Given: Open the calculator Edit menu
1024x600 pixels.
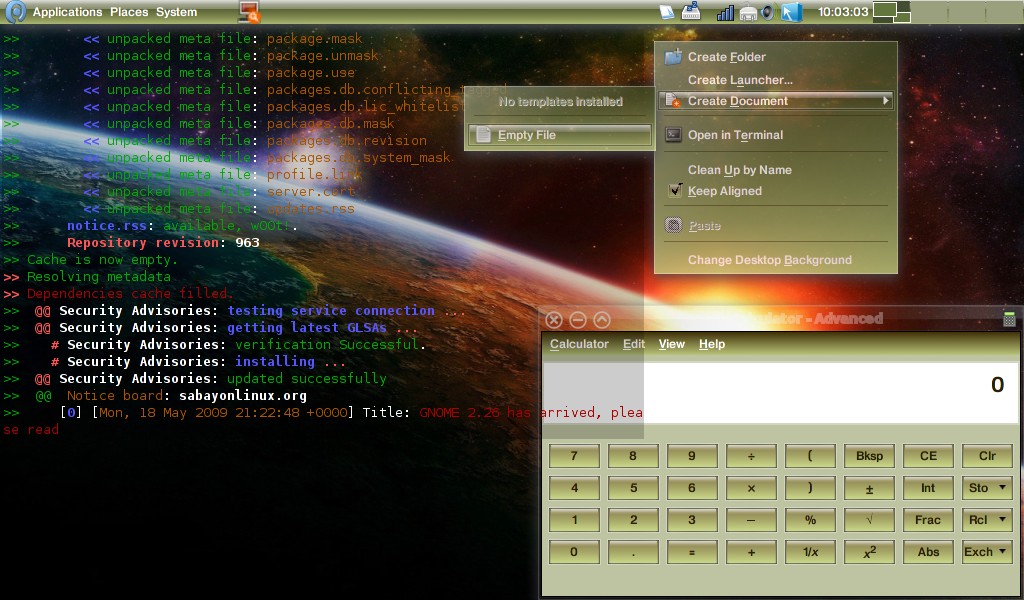Looking at the screenshot, I should (x=633, y=344).
